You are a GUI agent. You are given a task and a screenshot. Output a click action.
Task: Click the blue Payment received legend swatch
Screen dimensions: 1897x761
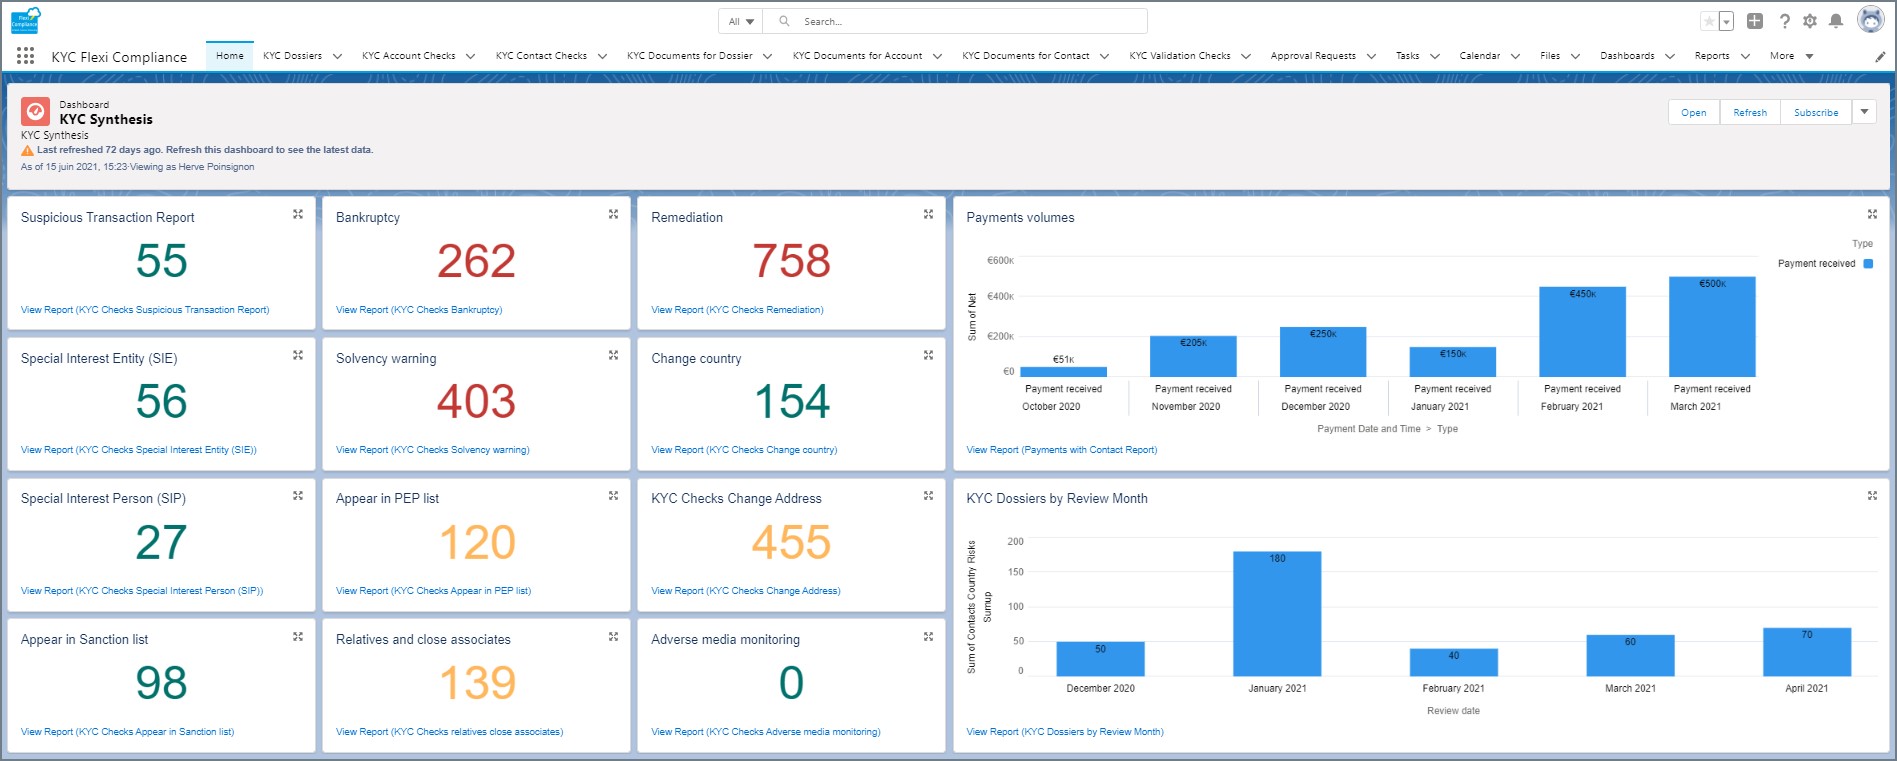tap(1868, 264)
